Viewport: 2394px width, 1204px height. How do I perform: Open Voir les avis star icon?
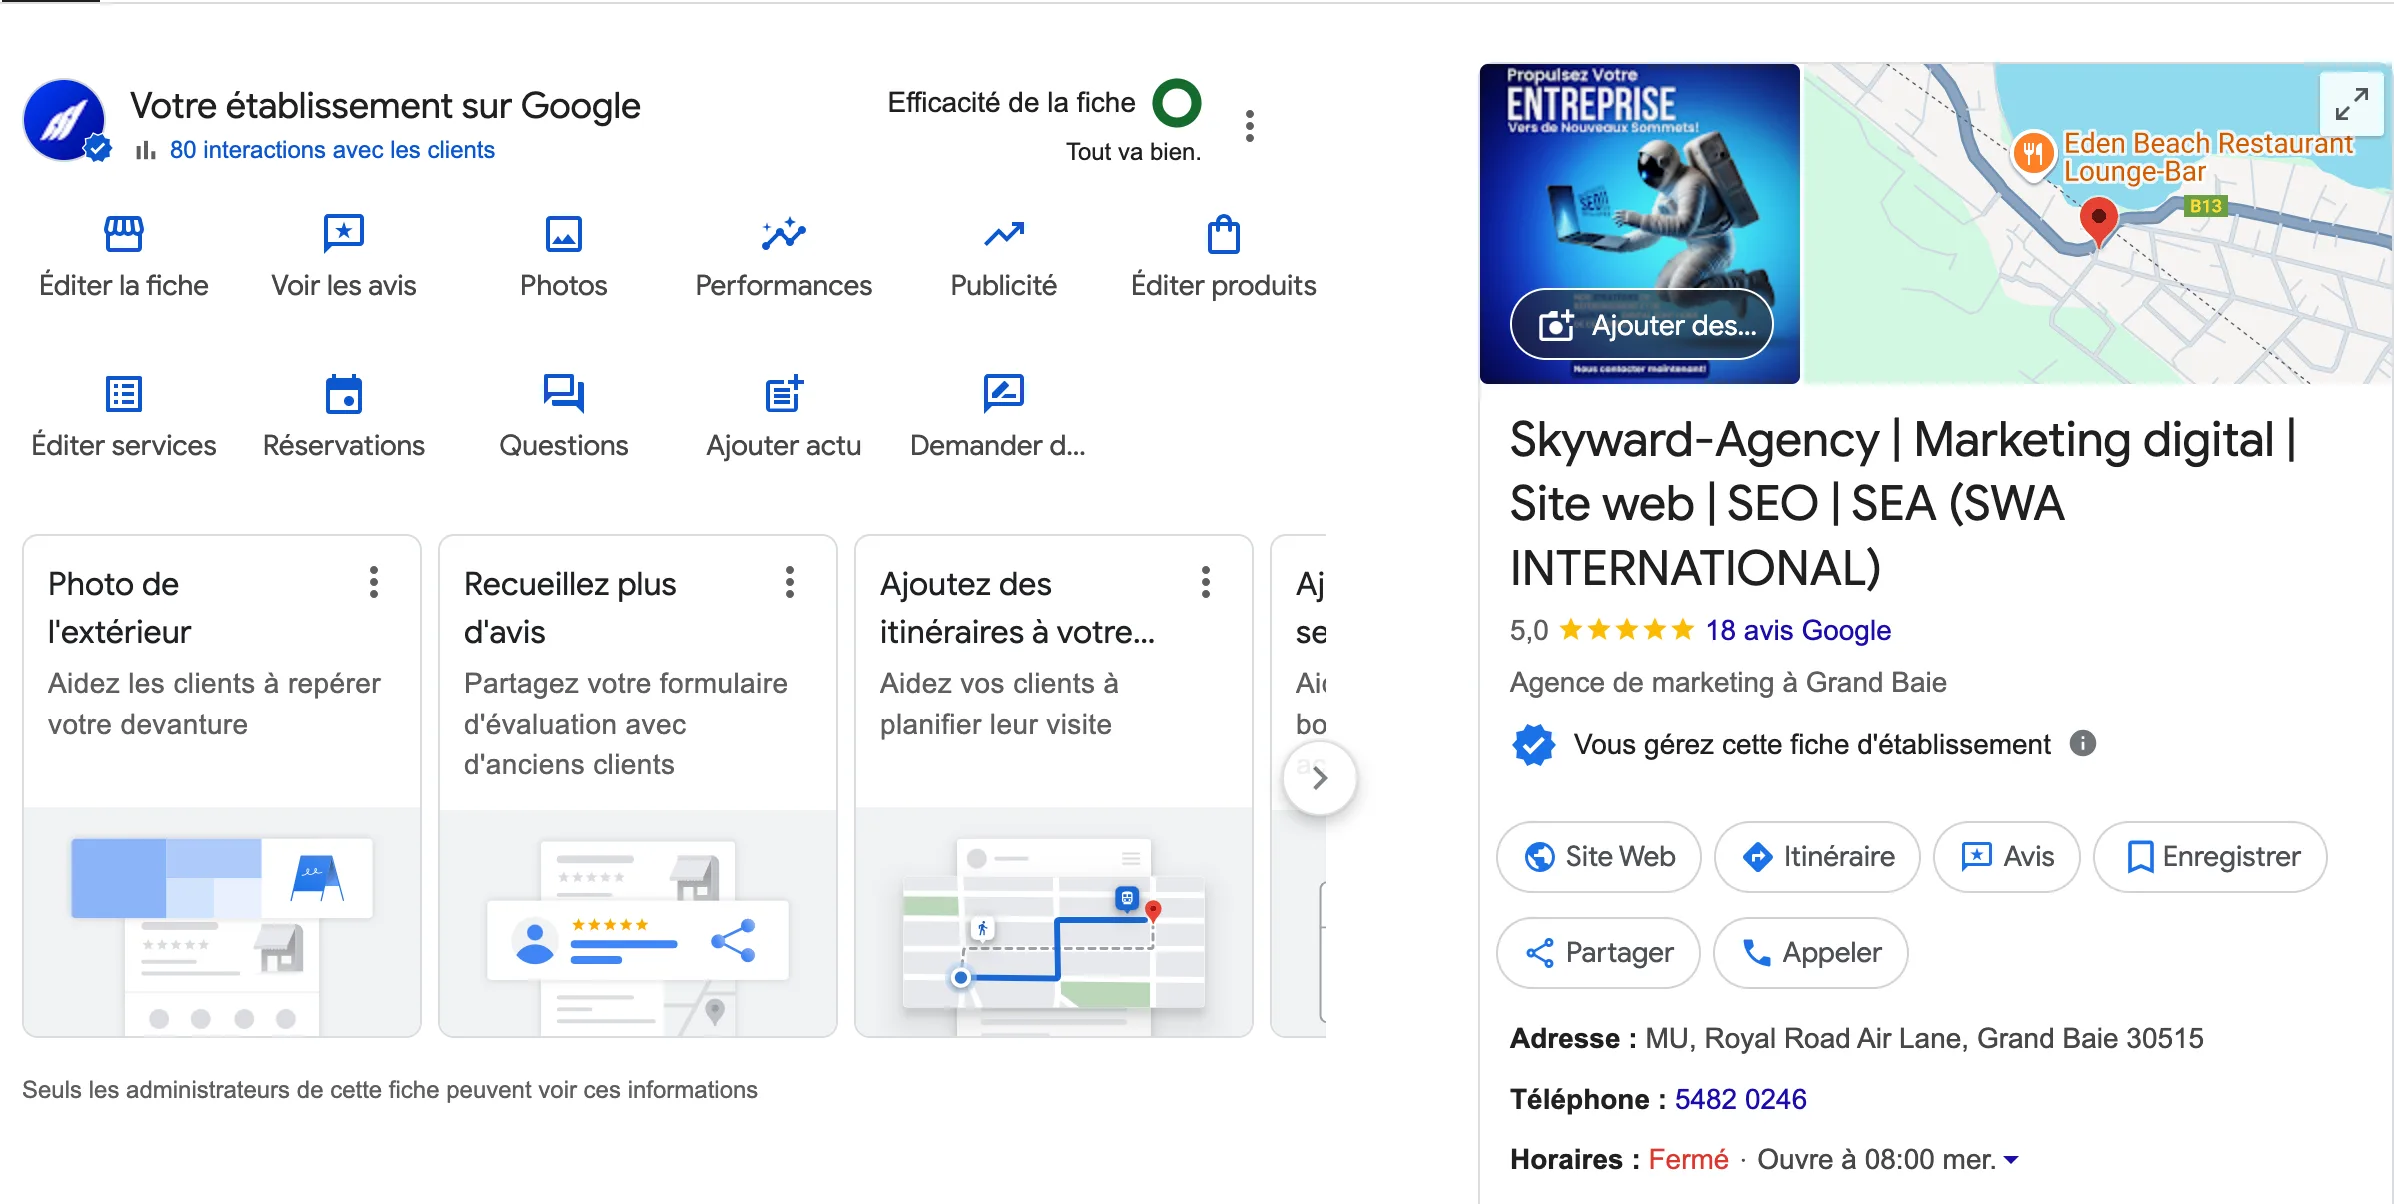coord(344,234)
